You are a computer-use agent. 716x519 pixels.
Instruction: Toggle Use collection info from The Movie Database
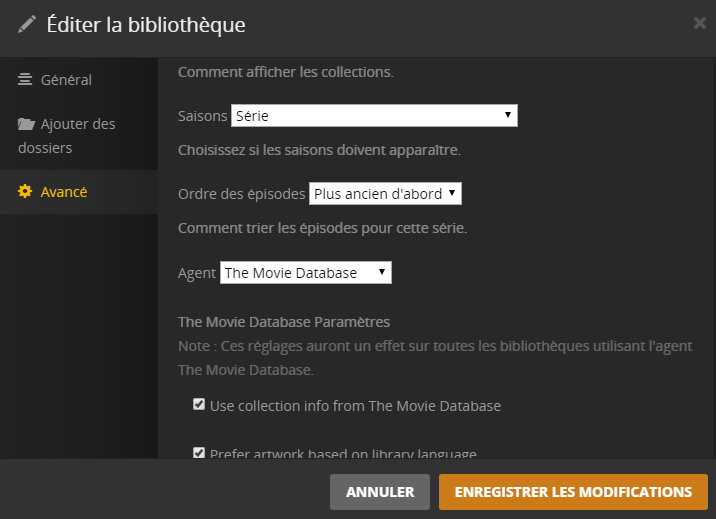coord(199,405)
